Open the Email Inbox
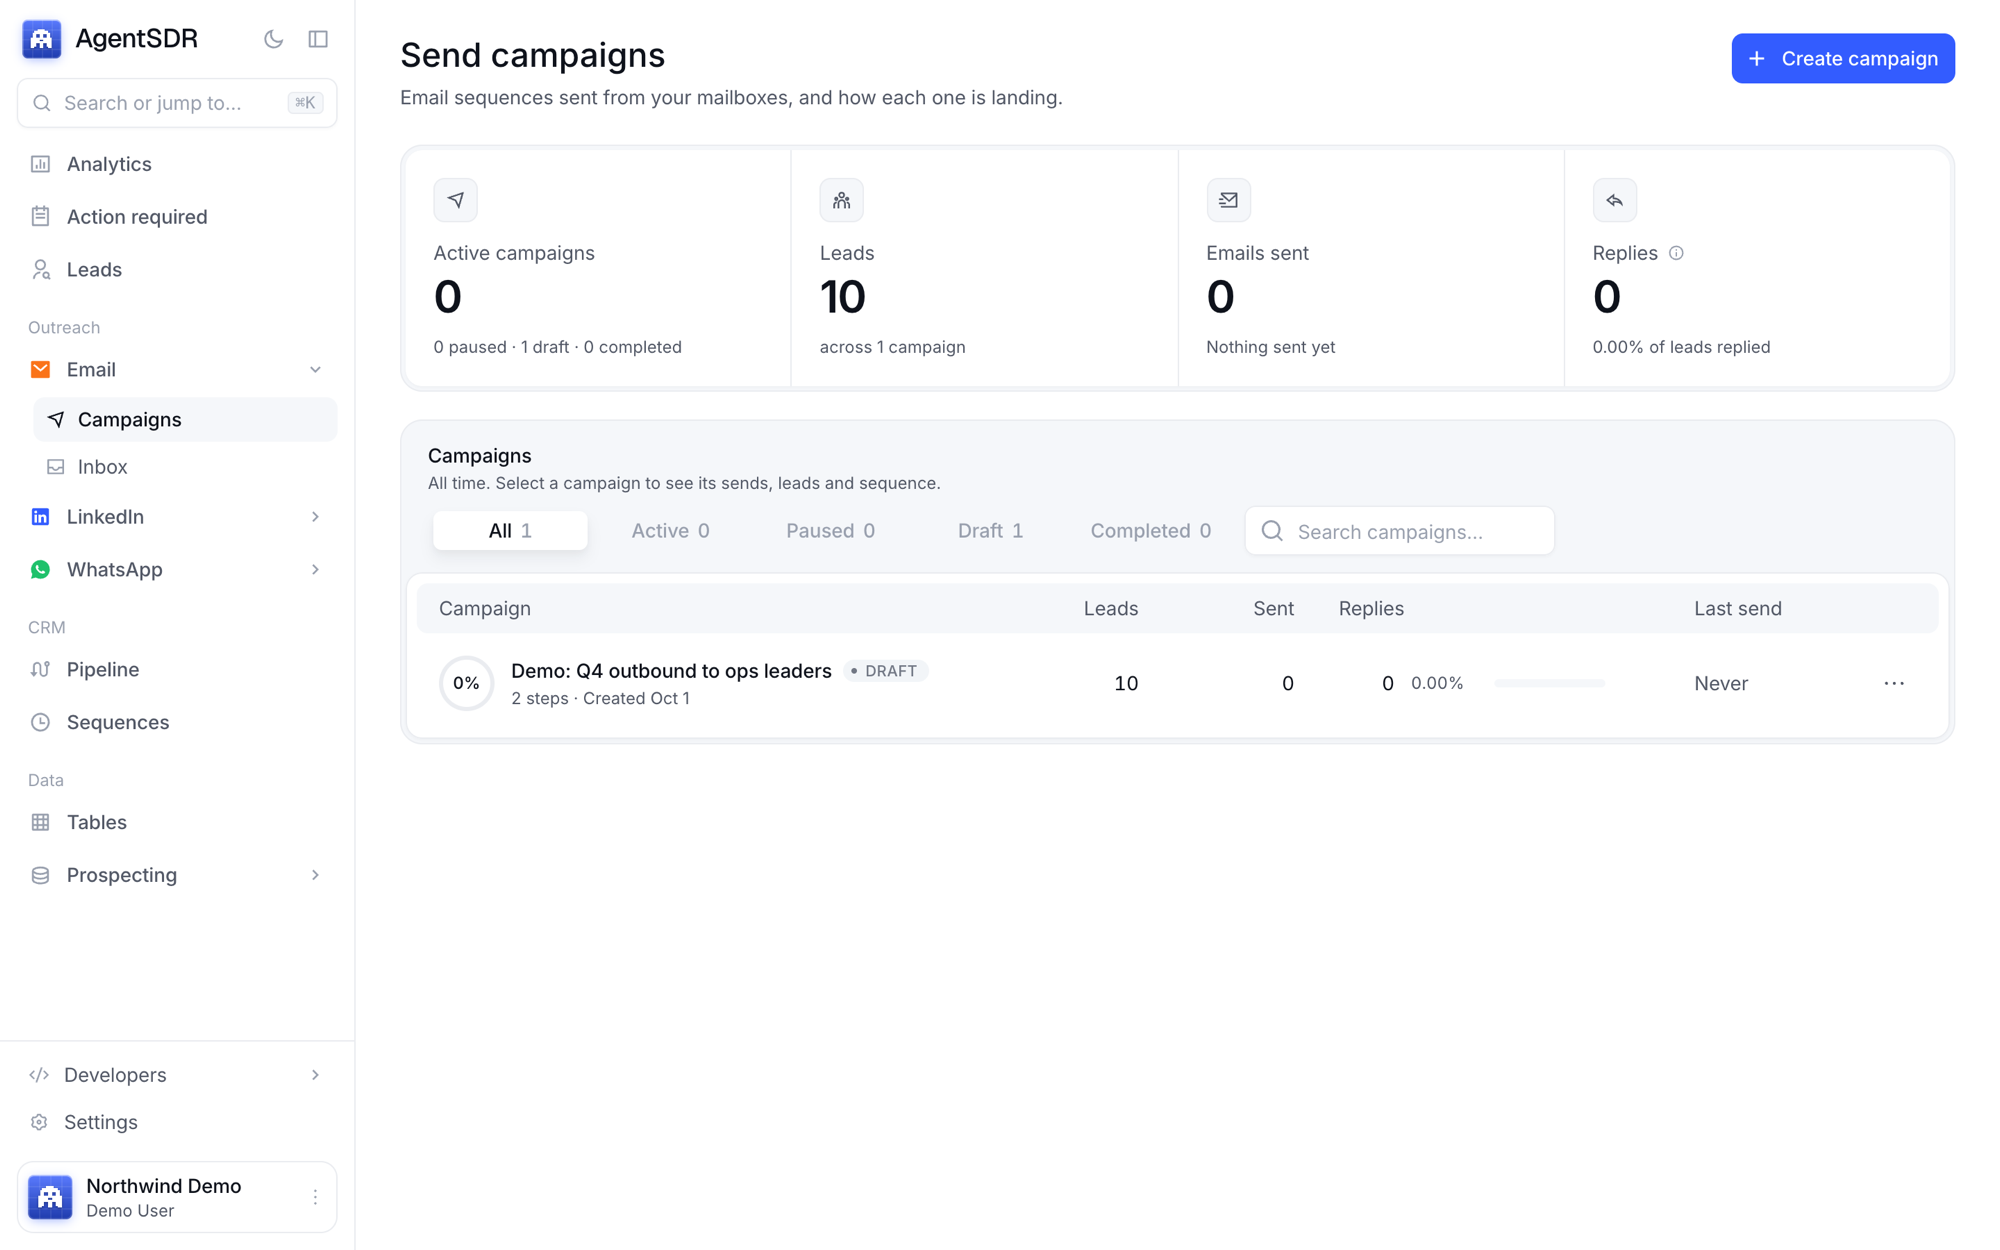2000x1250 pixels. coord(185,467)
